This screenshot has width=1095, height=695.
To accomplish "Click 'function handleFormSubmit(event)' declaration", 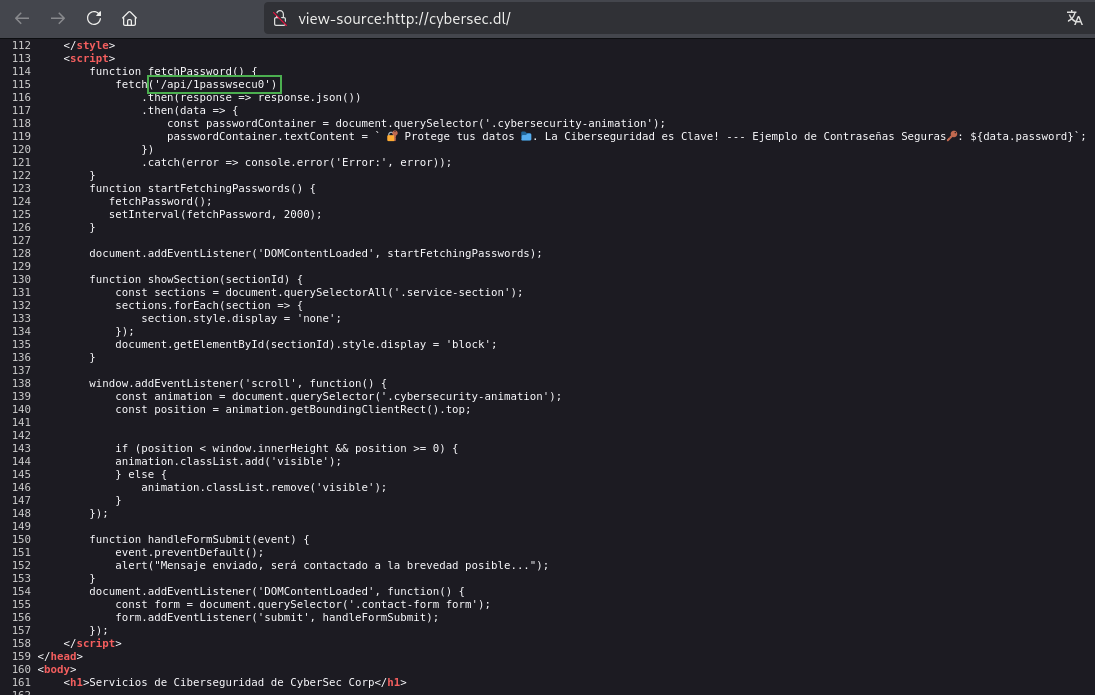I will coord(199,539).
